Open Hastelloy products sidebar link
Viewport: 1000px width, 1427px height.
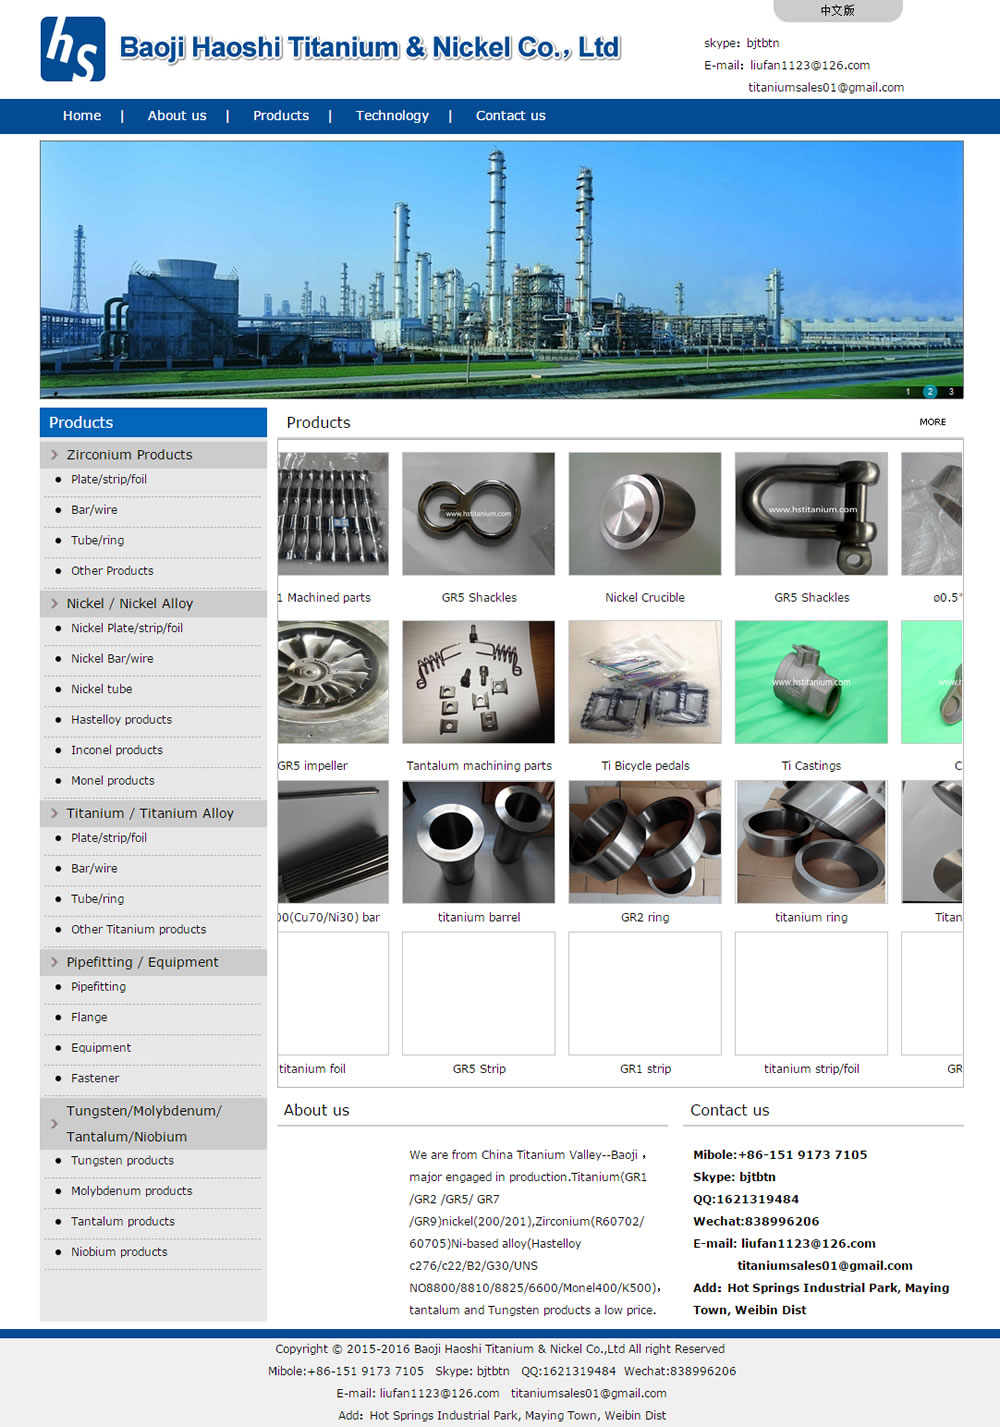(121, 720)
